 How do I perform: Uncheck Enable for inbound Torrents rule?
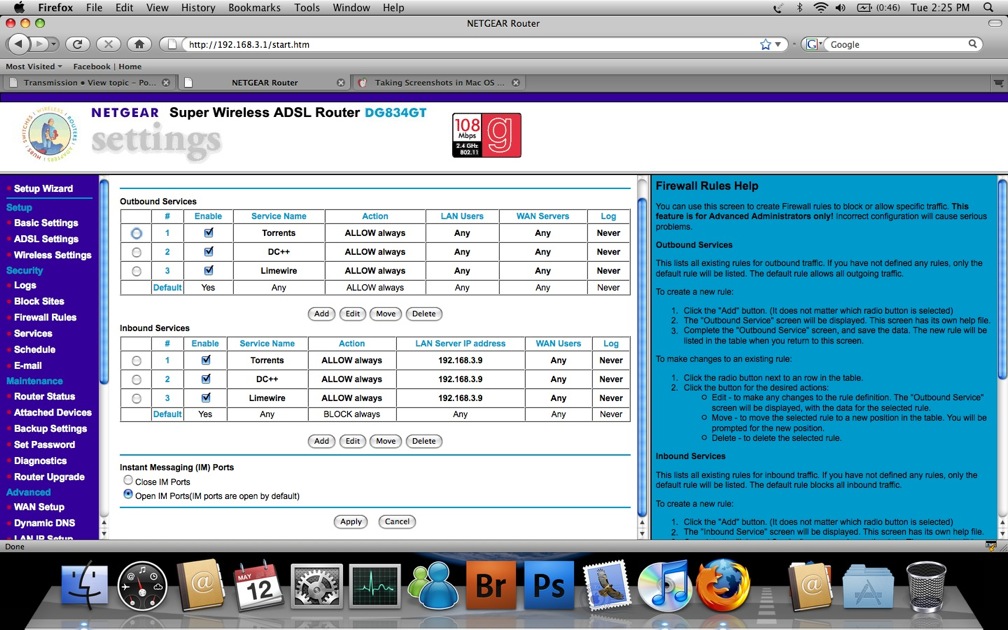pyautogui.click(x=206, y=360)
